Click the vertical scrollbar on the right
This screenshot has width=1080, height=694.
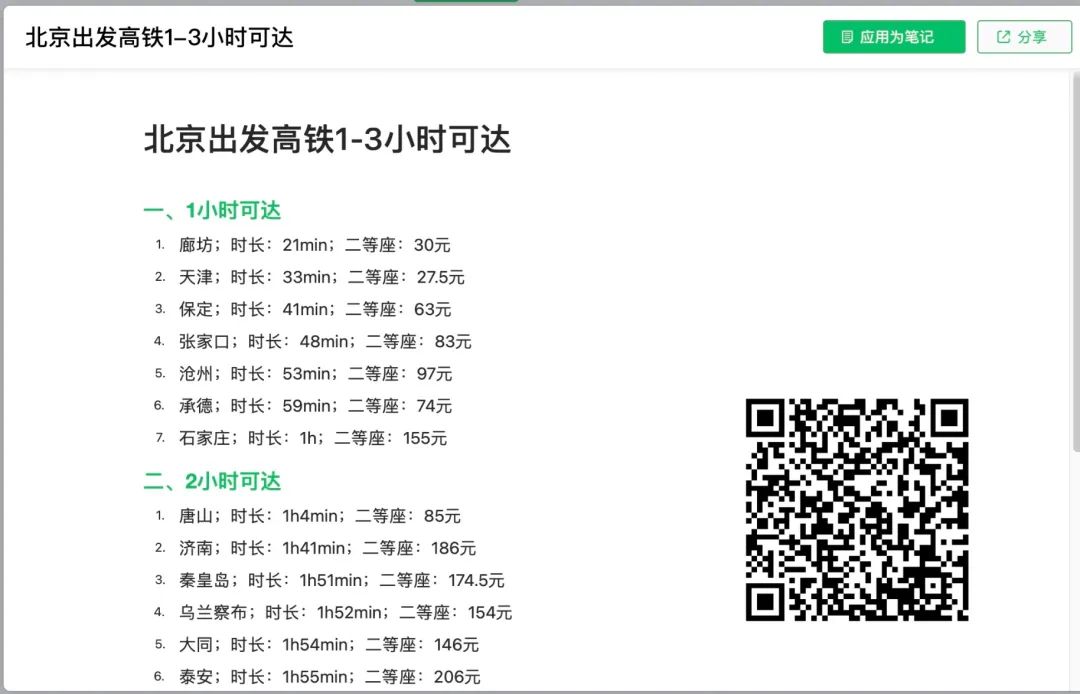(1075, 262)
